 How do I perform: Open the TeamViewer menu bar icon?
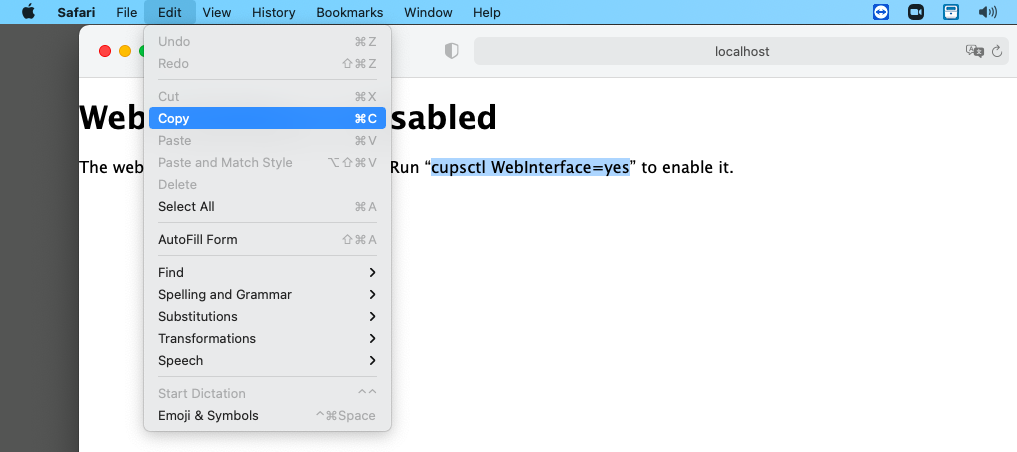(880, 12)
